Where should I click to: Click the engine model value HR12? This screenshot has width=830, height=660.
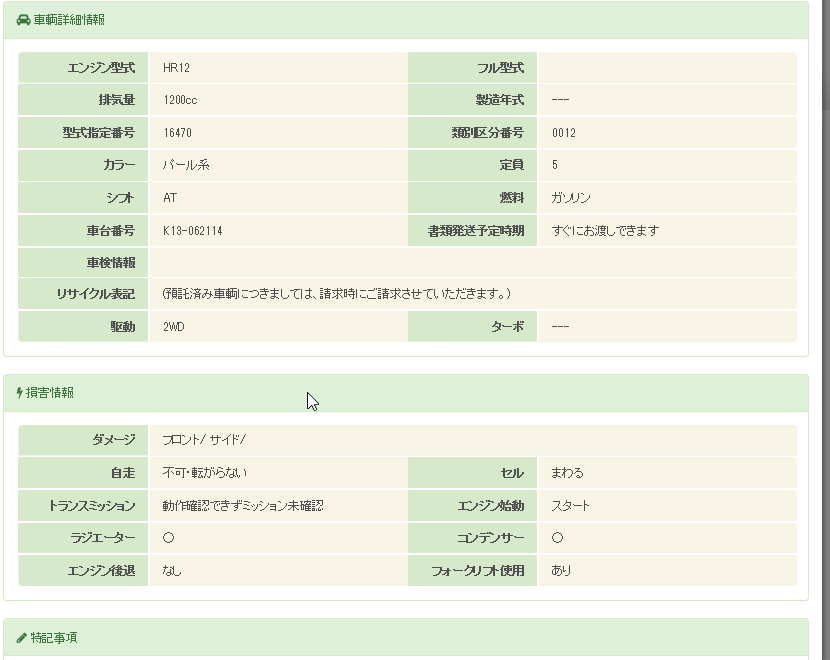click(176, 68)
